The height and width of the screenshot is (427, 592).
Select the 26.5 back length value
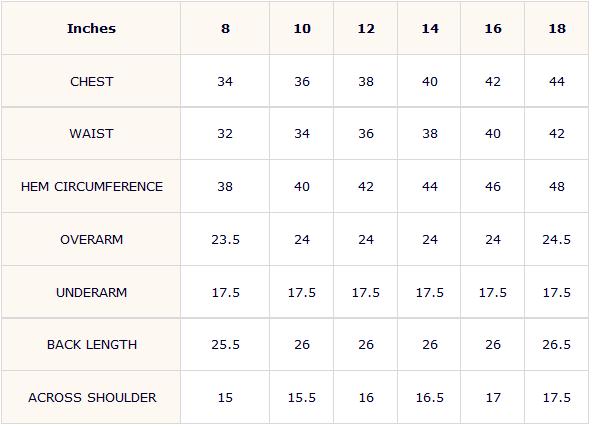pos(557,345)
